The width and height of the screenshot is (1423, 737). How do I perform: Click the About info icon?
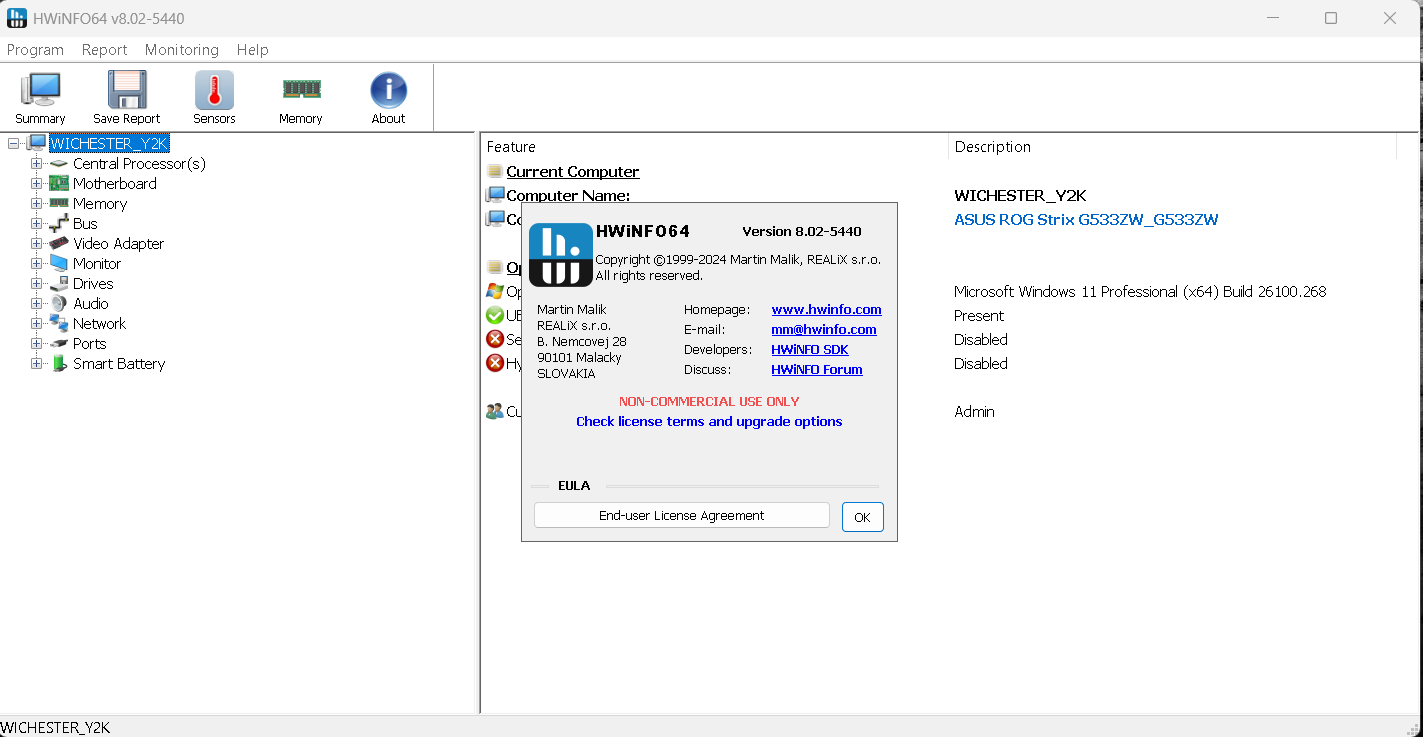click(x=388, y=90)
